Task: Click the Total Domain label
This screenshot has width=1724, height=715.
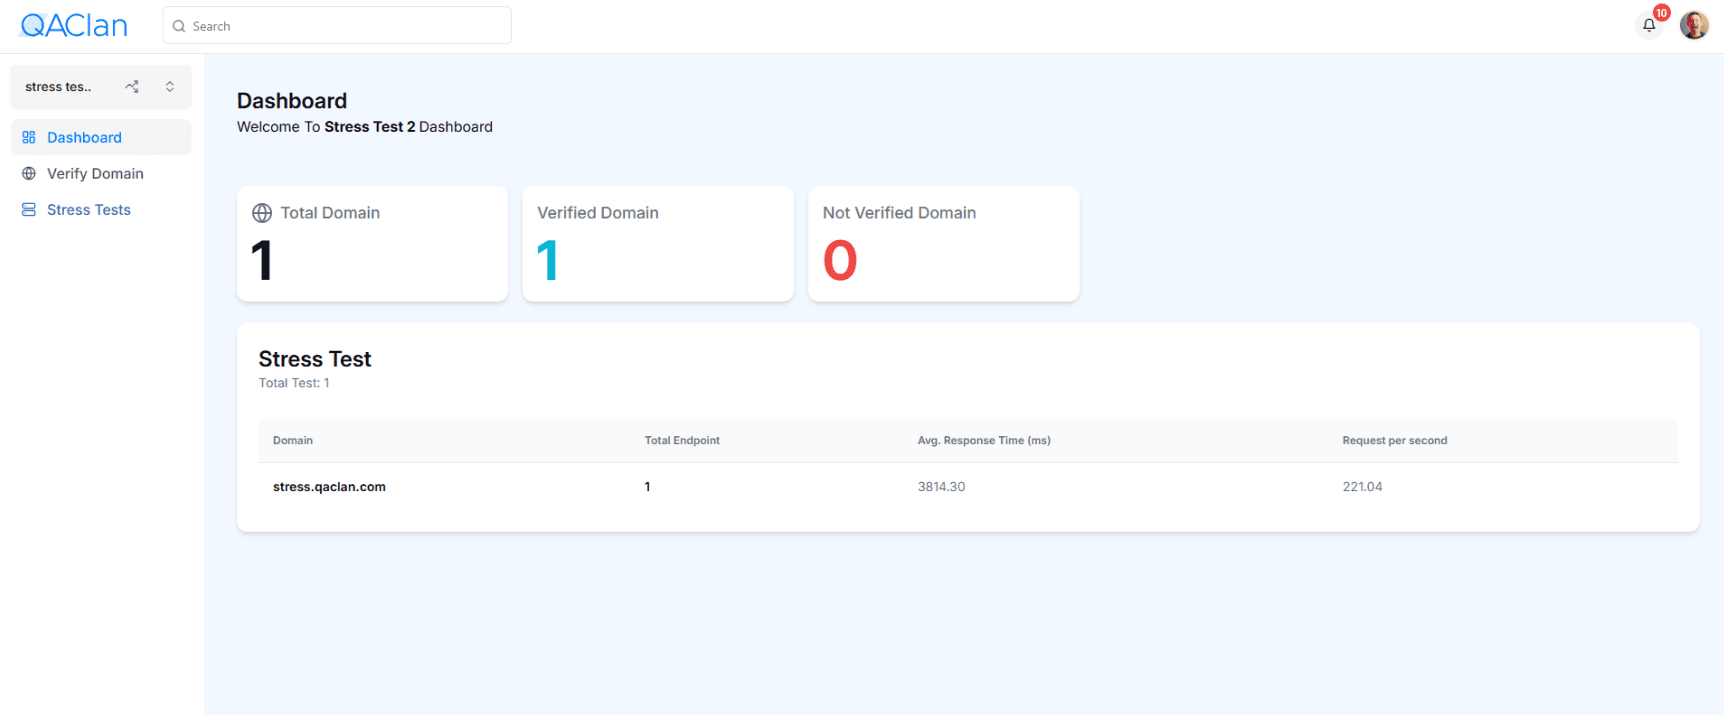Action: coord(330,213)
